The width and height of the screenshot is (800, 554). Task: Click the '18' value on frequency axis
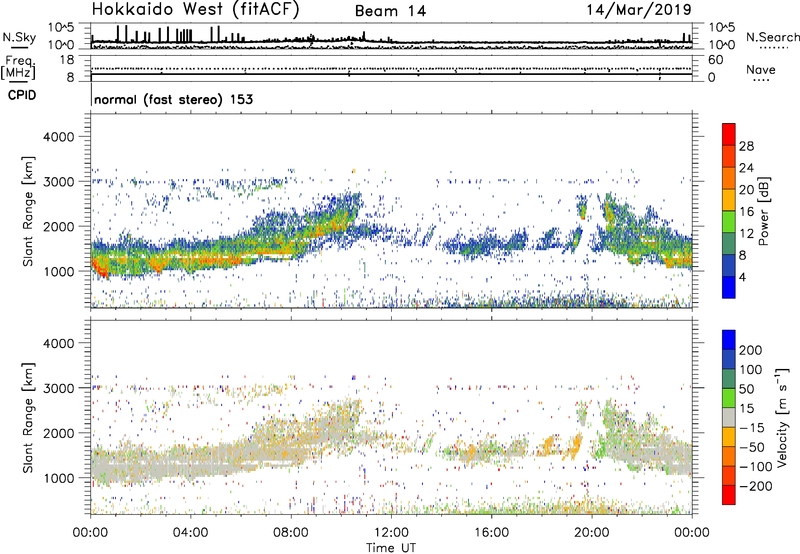click(66, 60)
